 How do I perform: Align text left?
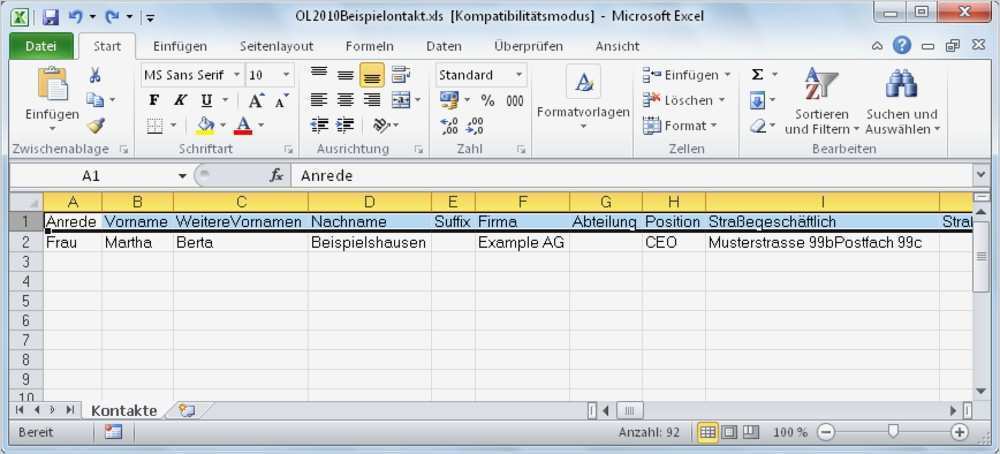319,100
